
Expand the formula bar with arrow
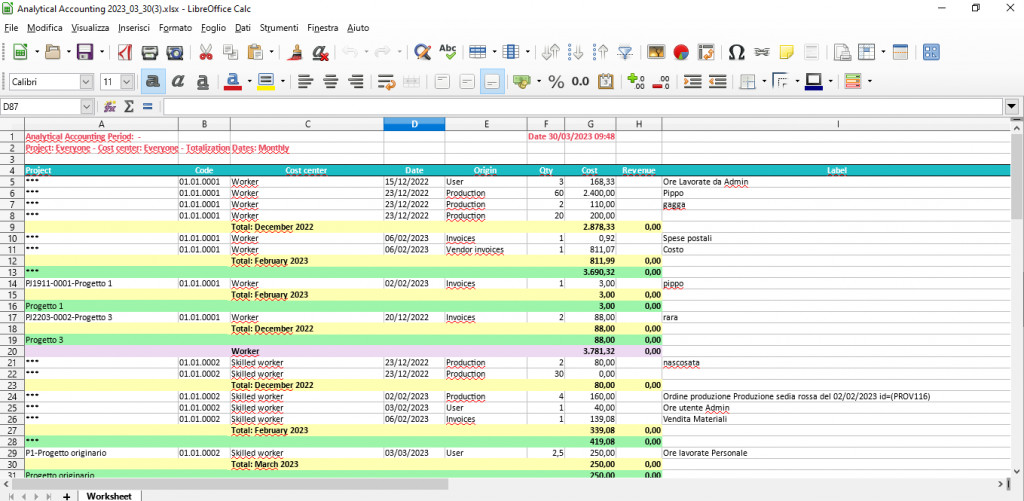[1012, 106]
